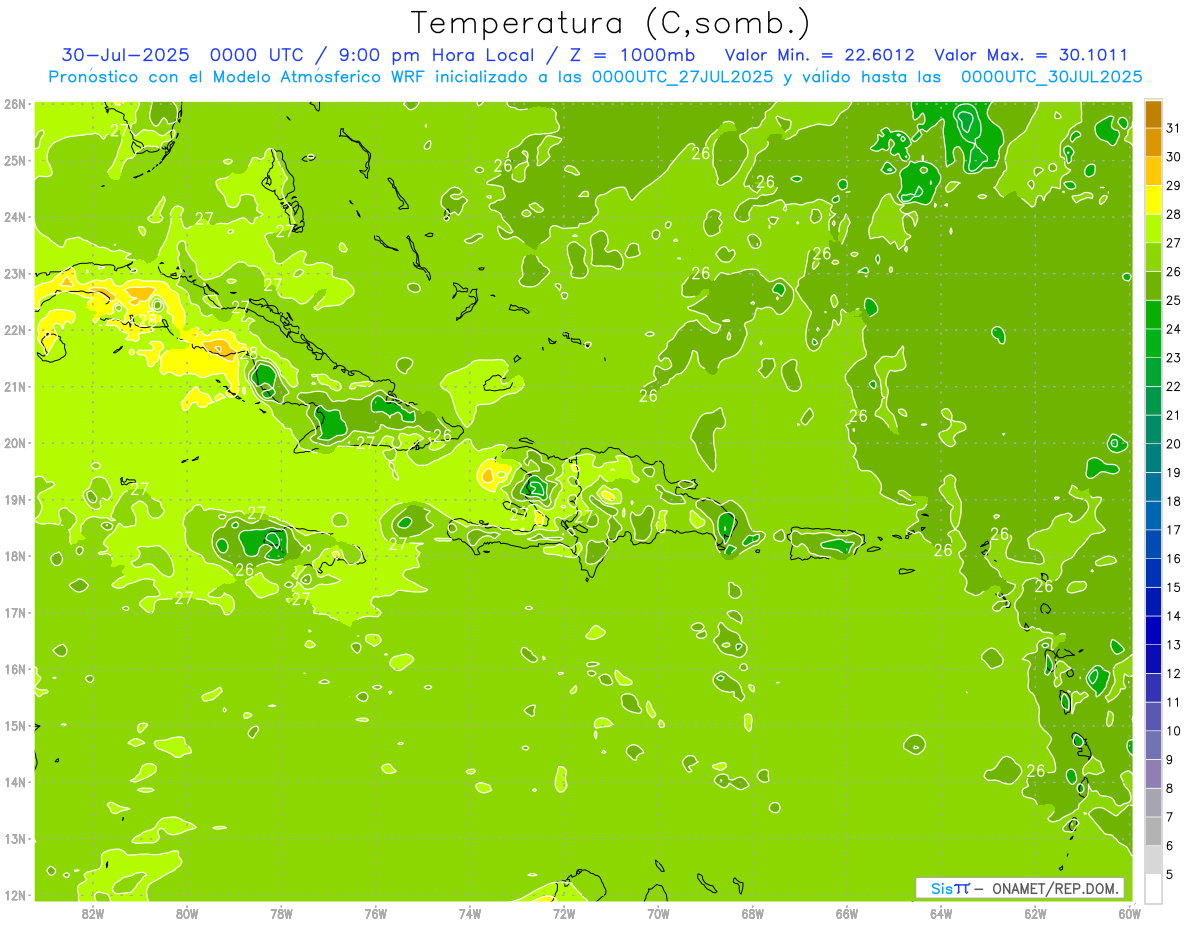The height and width of the screenshot is (927, 1200).
Task: Click the '23N' latitude axis label
Action: (x=16, y=273)
